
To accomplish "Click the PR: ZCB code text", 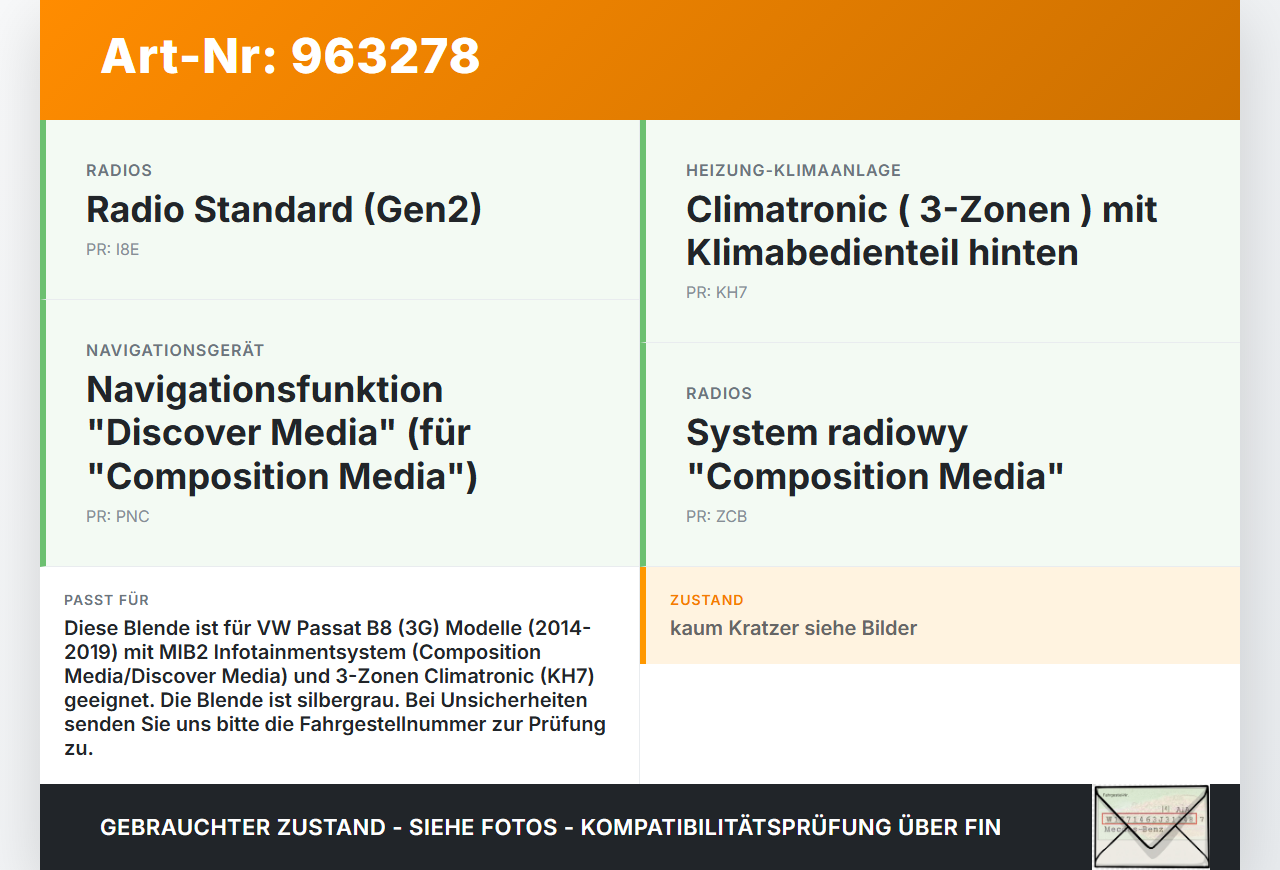I will (x=716, y=516).
